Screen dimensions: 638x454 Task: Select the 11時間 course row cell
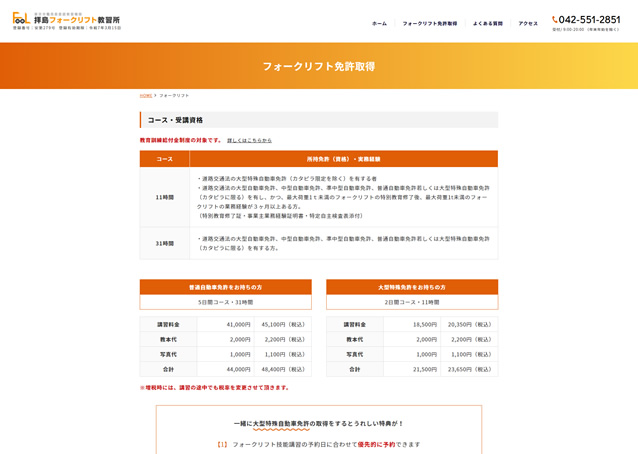pyautogui.click(x=164, y=197)
